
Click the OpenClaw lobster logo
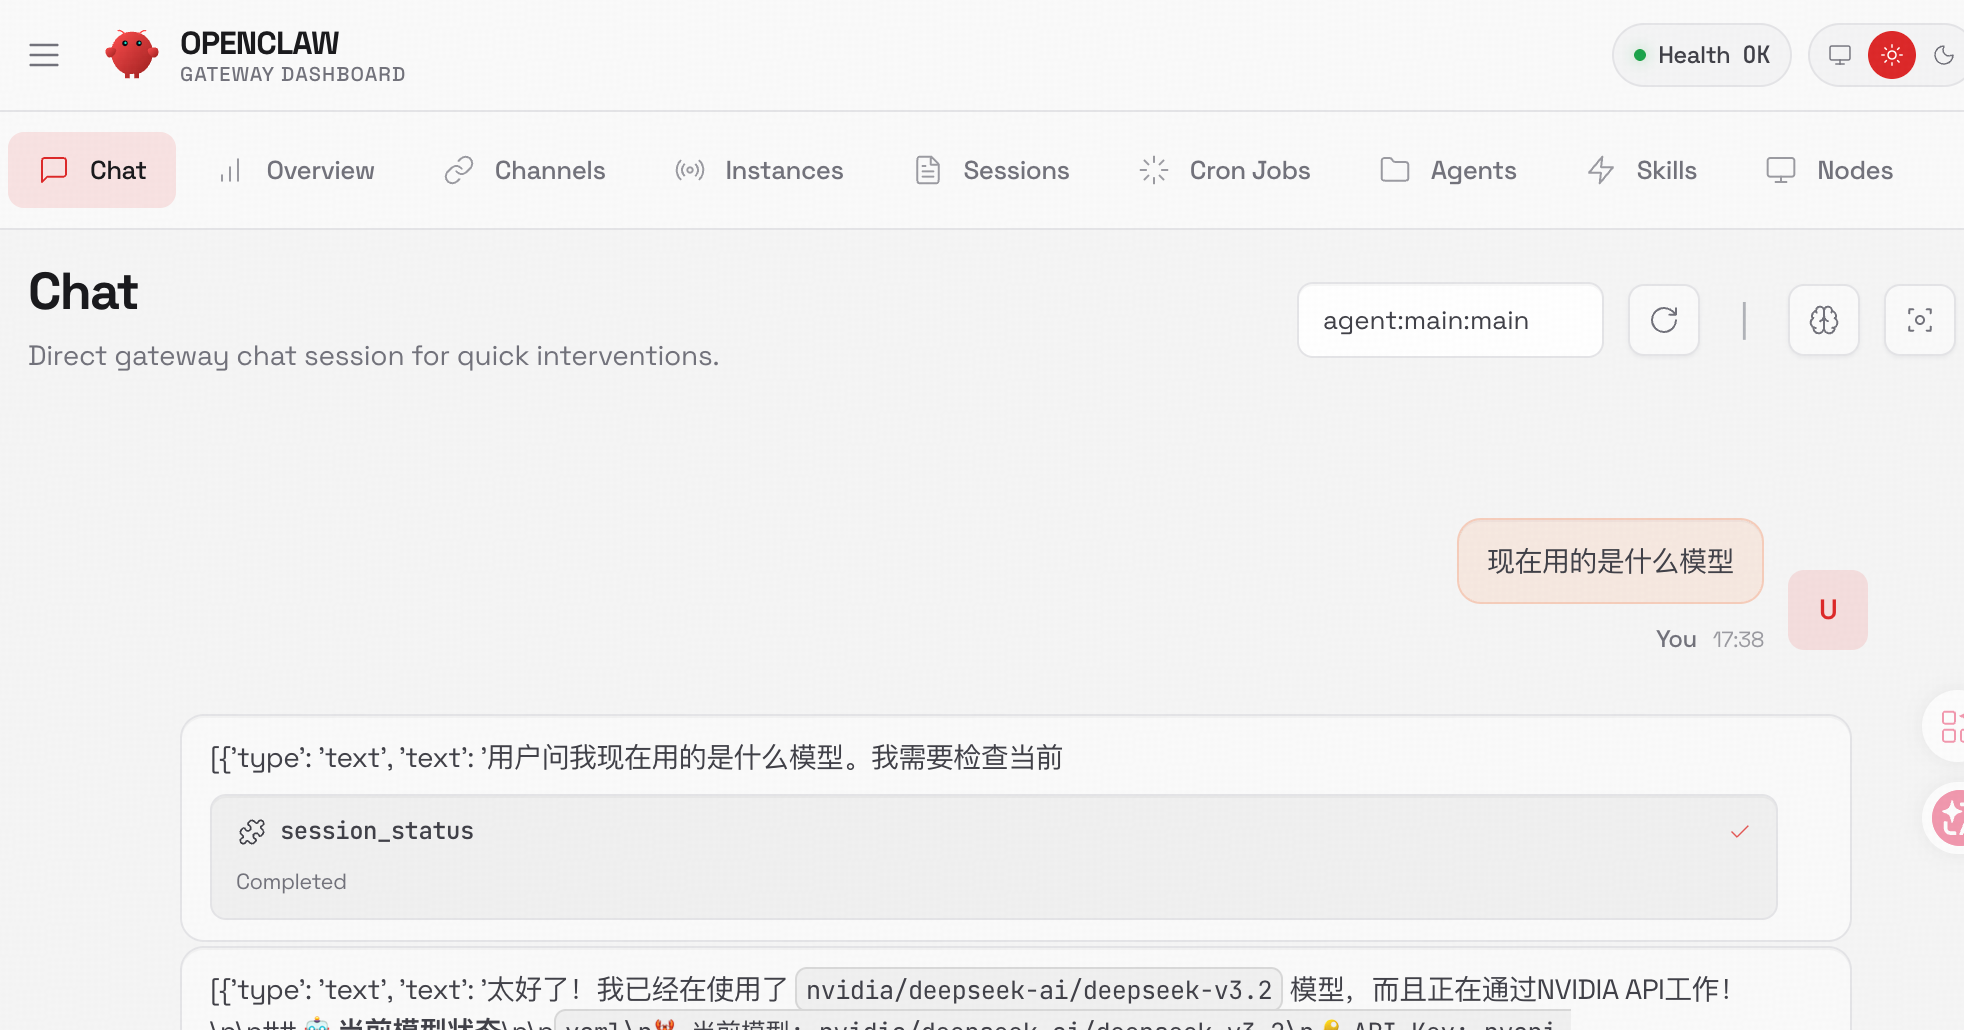coord(131,54)
